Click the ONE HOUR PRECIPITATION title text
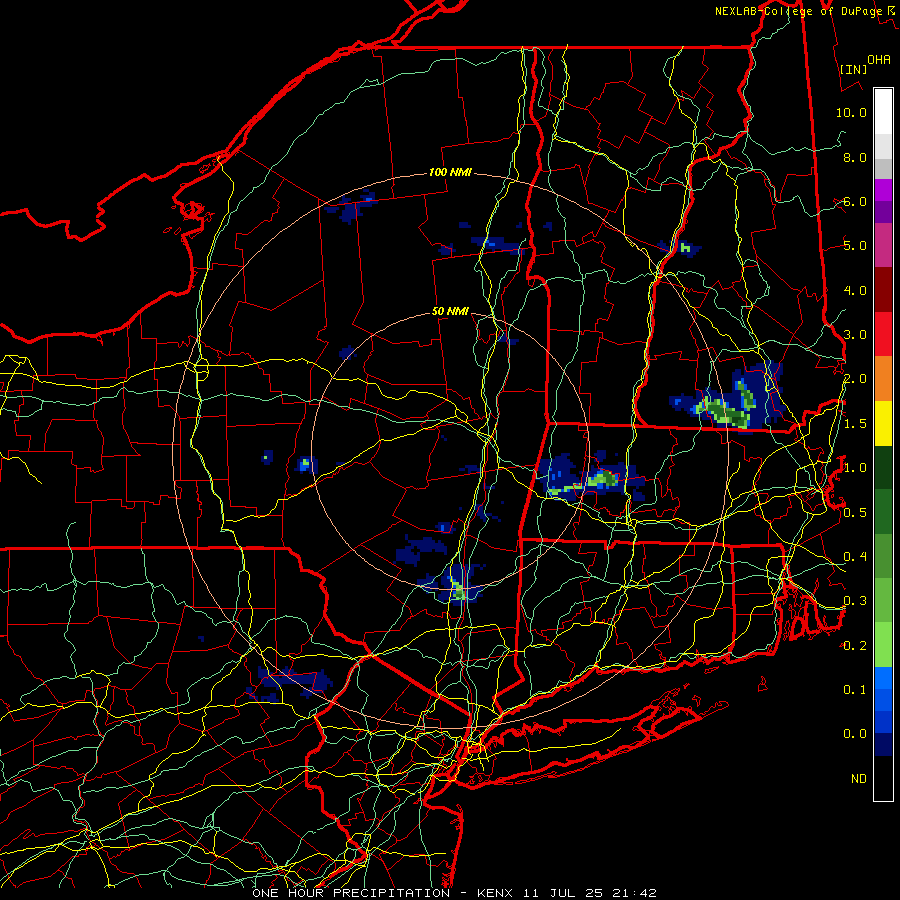900x900 pixels. point(351,893)
